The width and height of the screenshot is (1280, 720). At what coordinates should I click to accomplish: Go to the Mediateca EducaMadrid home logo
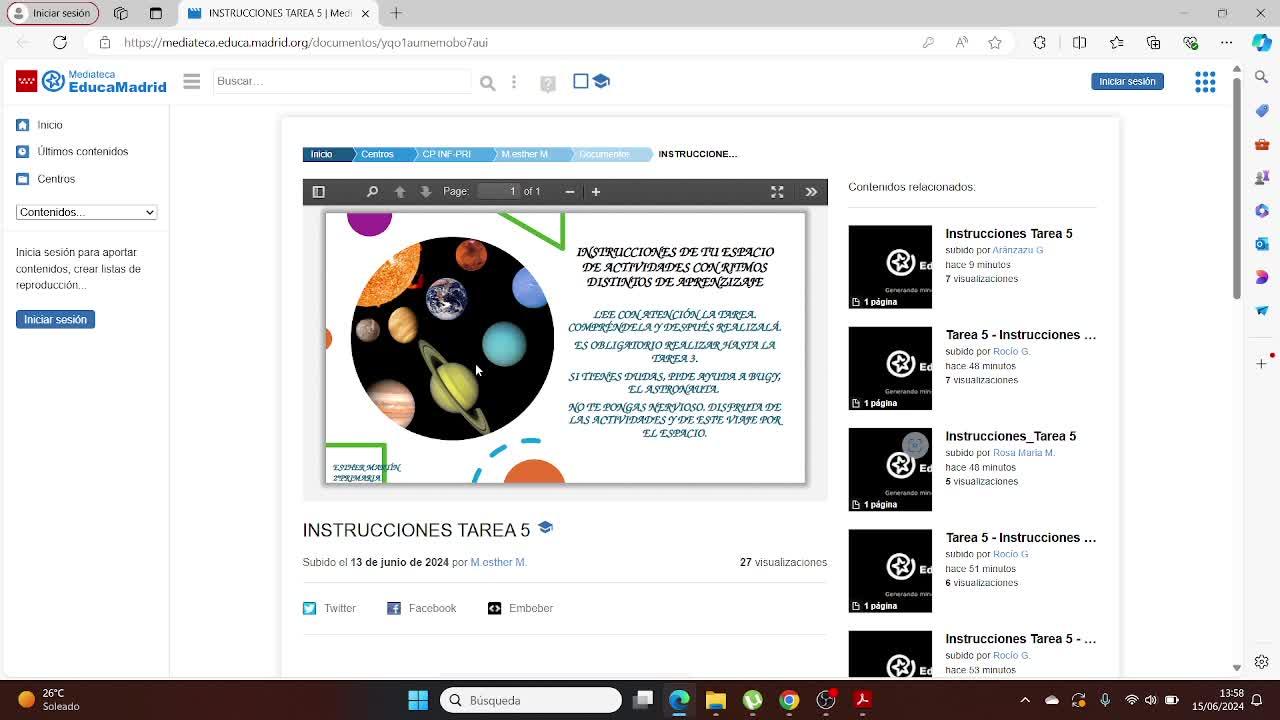tap(91, 81)
